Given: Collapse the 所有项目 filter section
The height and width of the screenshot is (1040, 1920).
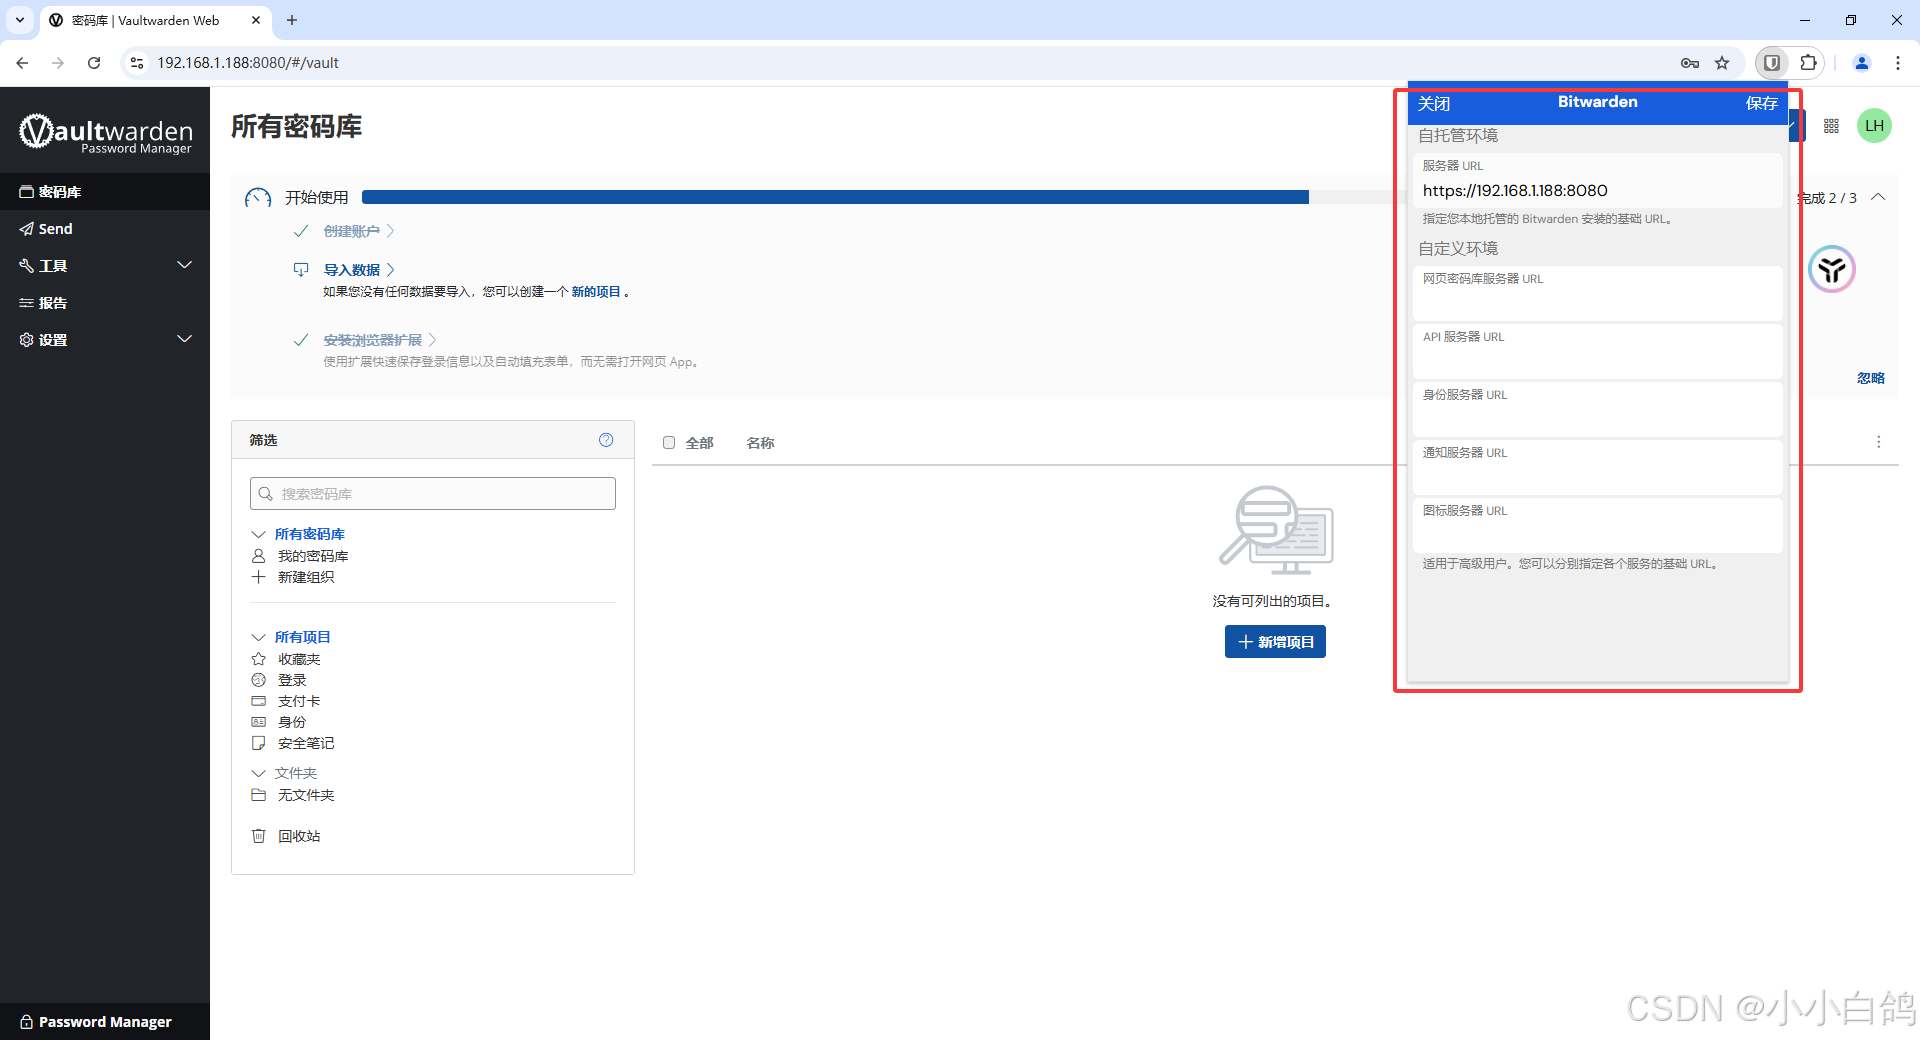Looking at the screenshot, I should [258, 637].
